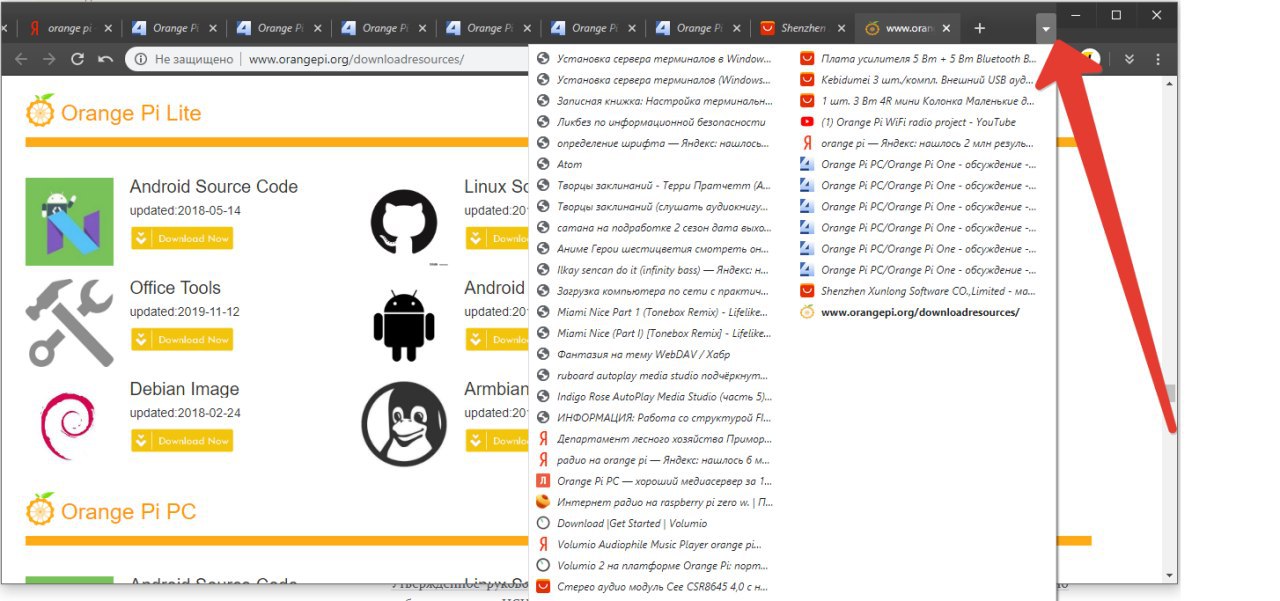
Task: Select 'Департамент лесного хозяйства Примор...' entry
Action: 653,439
